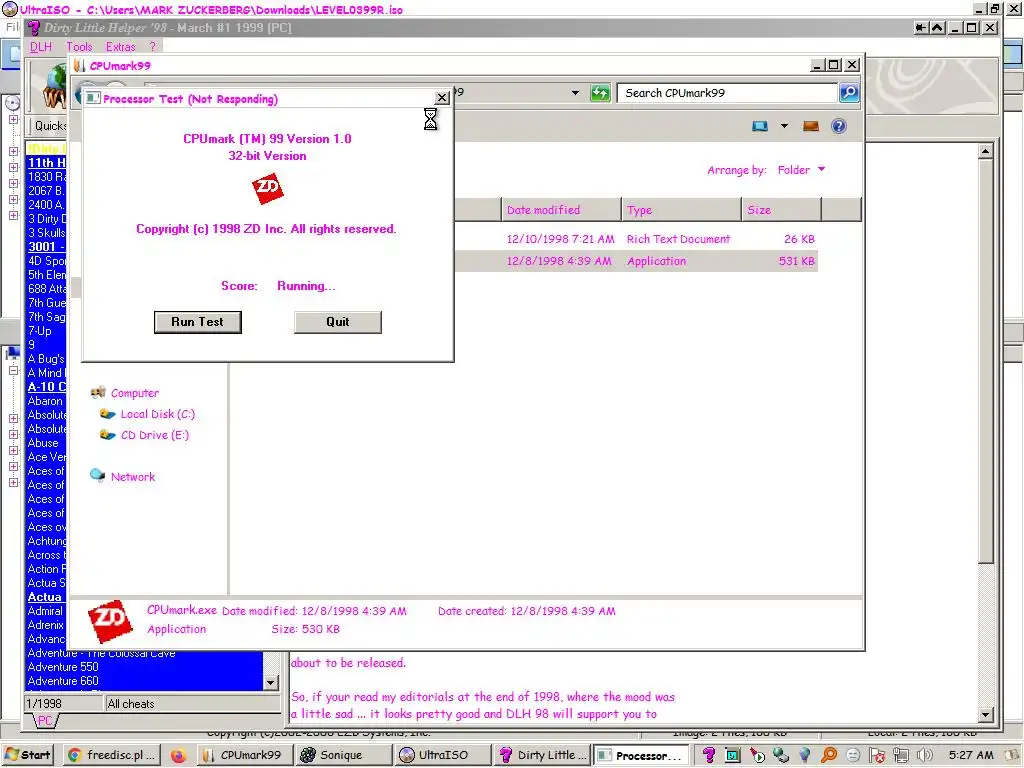Viewport: 1024px width, 768px height.
Task: Click the CD disc icon in UltraISO tree
Action: coord(12,103)
